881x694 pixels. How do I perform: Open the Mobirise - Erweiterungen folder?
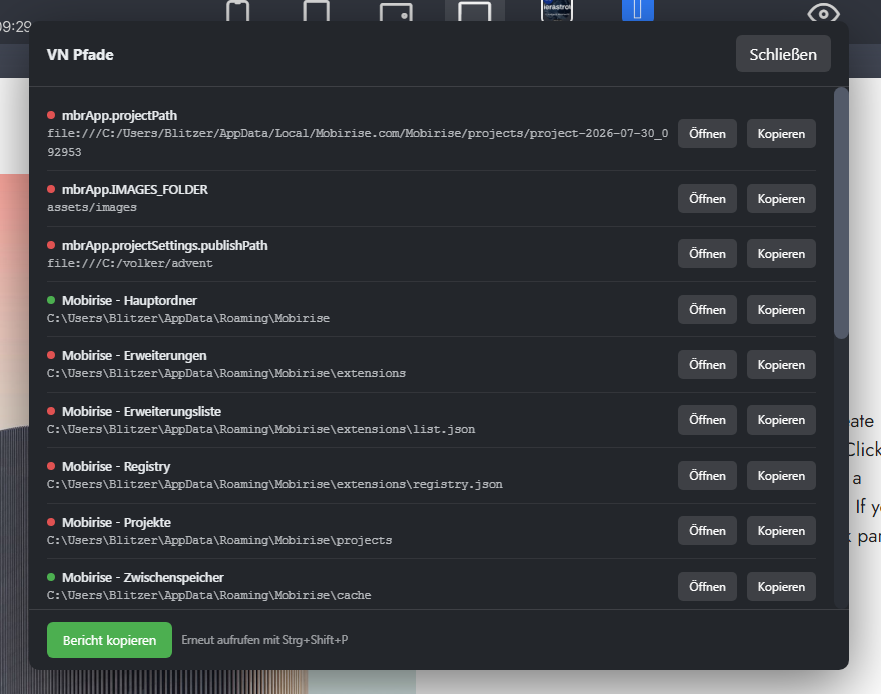click(707, 365)
